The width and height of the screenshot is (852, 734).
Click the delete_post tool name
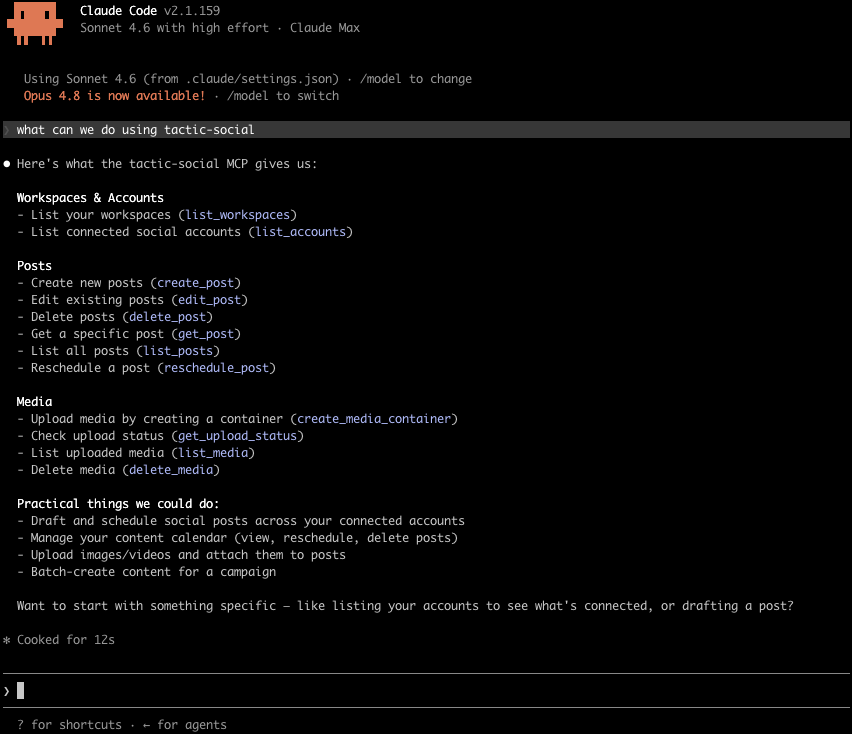click(167, 317)
